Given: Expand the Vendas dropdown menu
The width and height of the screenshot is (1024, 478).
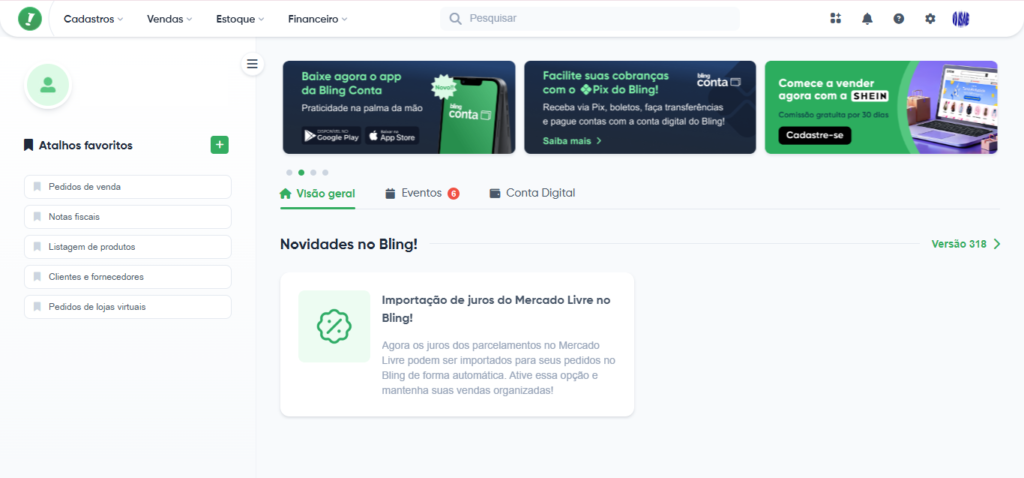Looking at the screenshot, I should 170,19.
